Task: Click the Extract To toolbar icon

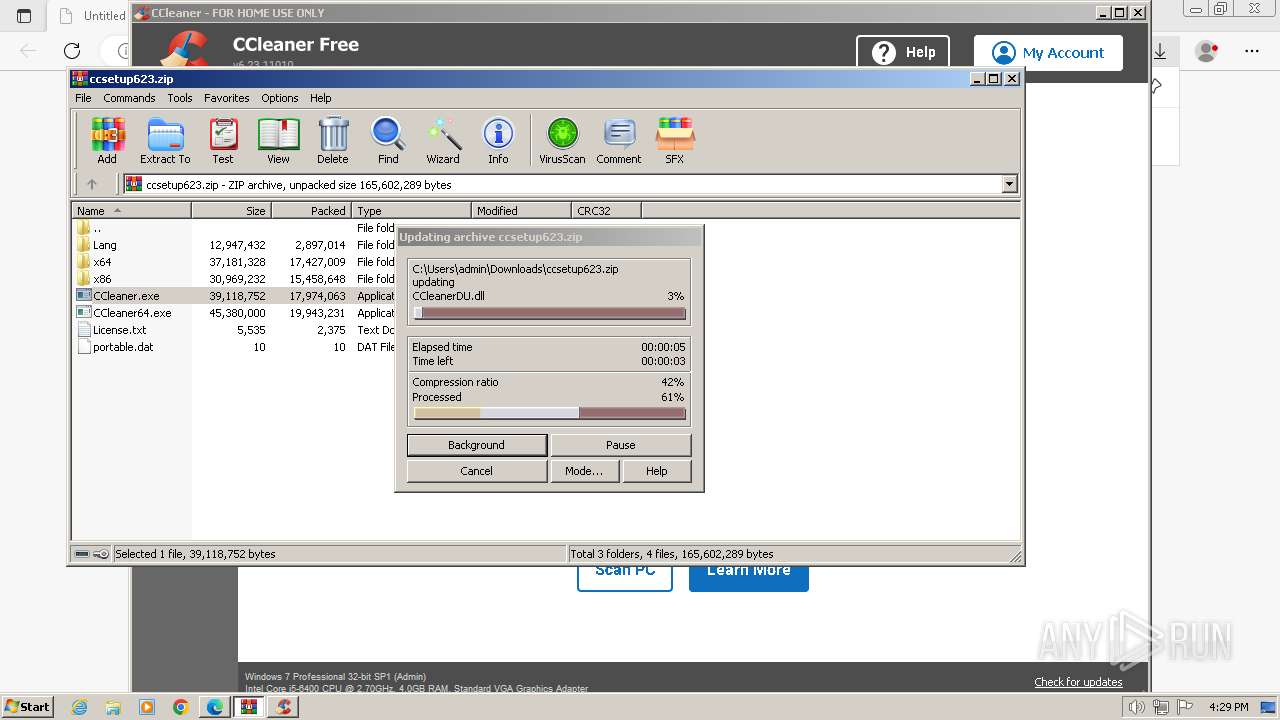Action: [x=165, y=140]
